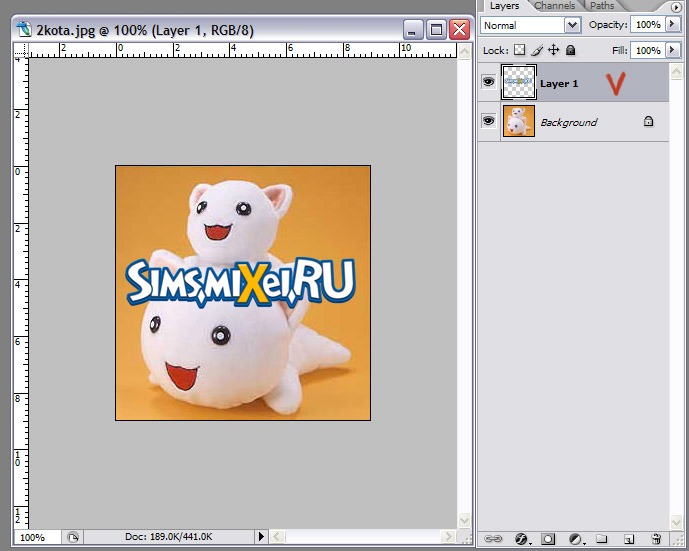Viewport: 689px width, 551px height.
Task: Toggle lock transparent pixels
Action: point(519,50)
